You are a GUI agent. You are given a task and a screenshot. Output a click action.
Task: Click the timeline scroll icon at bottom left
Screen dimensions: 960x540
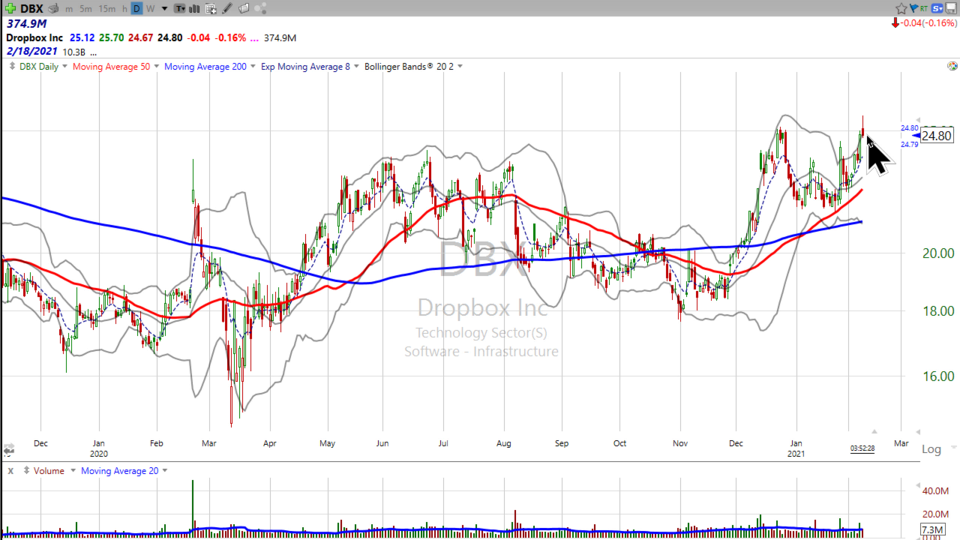pos(9,450)
